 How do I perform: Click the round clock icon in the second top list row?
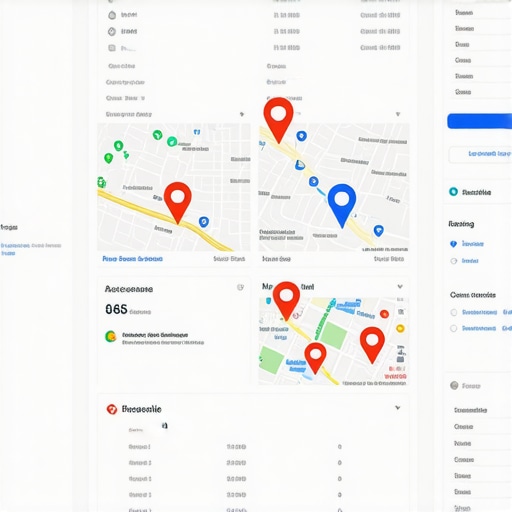point(112,31)
